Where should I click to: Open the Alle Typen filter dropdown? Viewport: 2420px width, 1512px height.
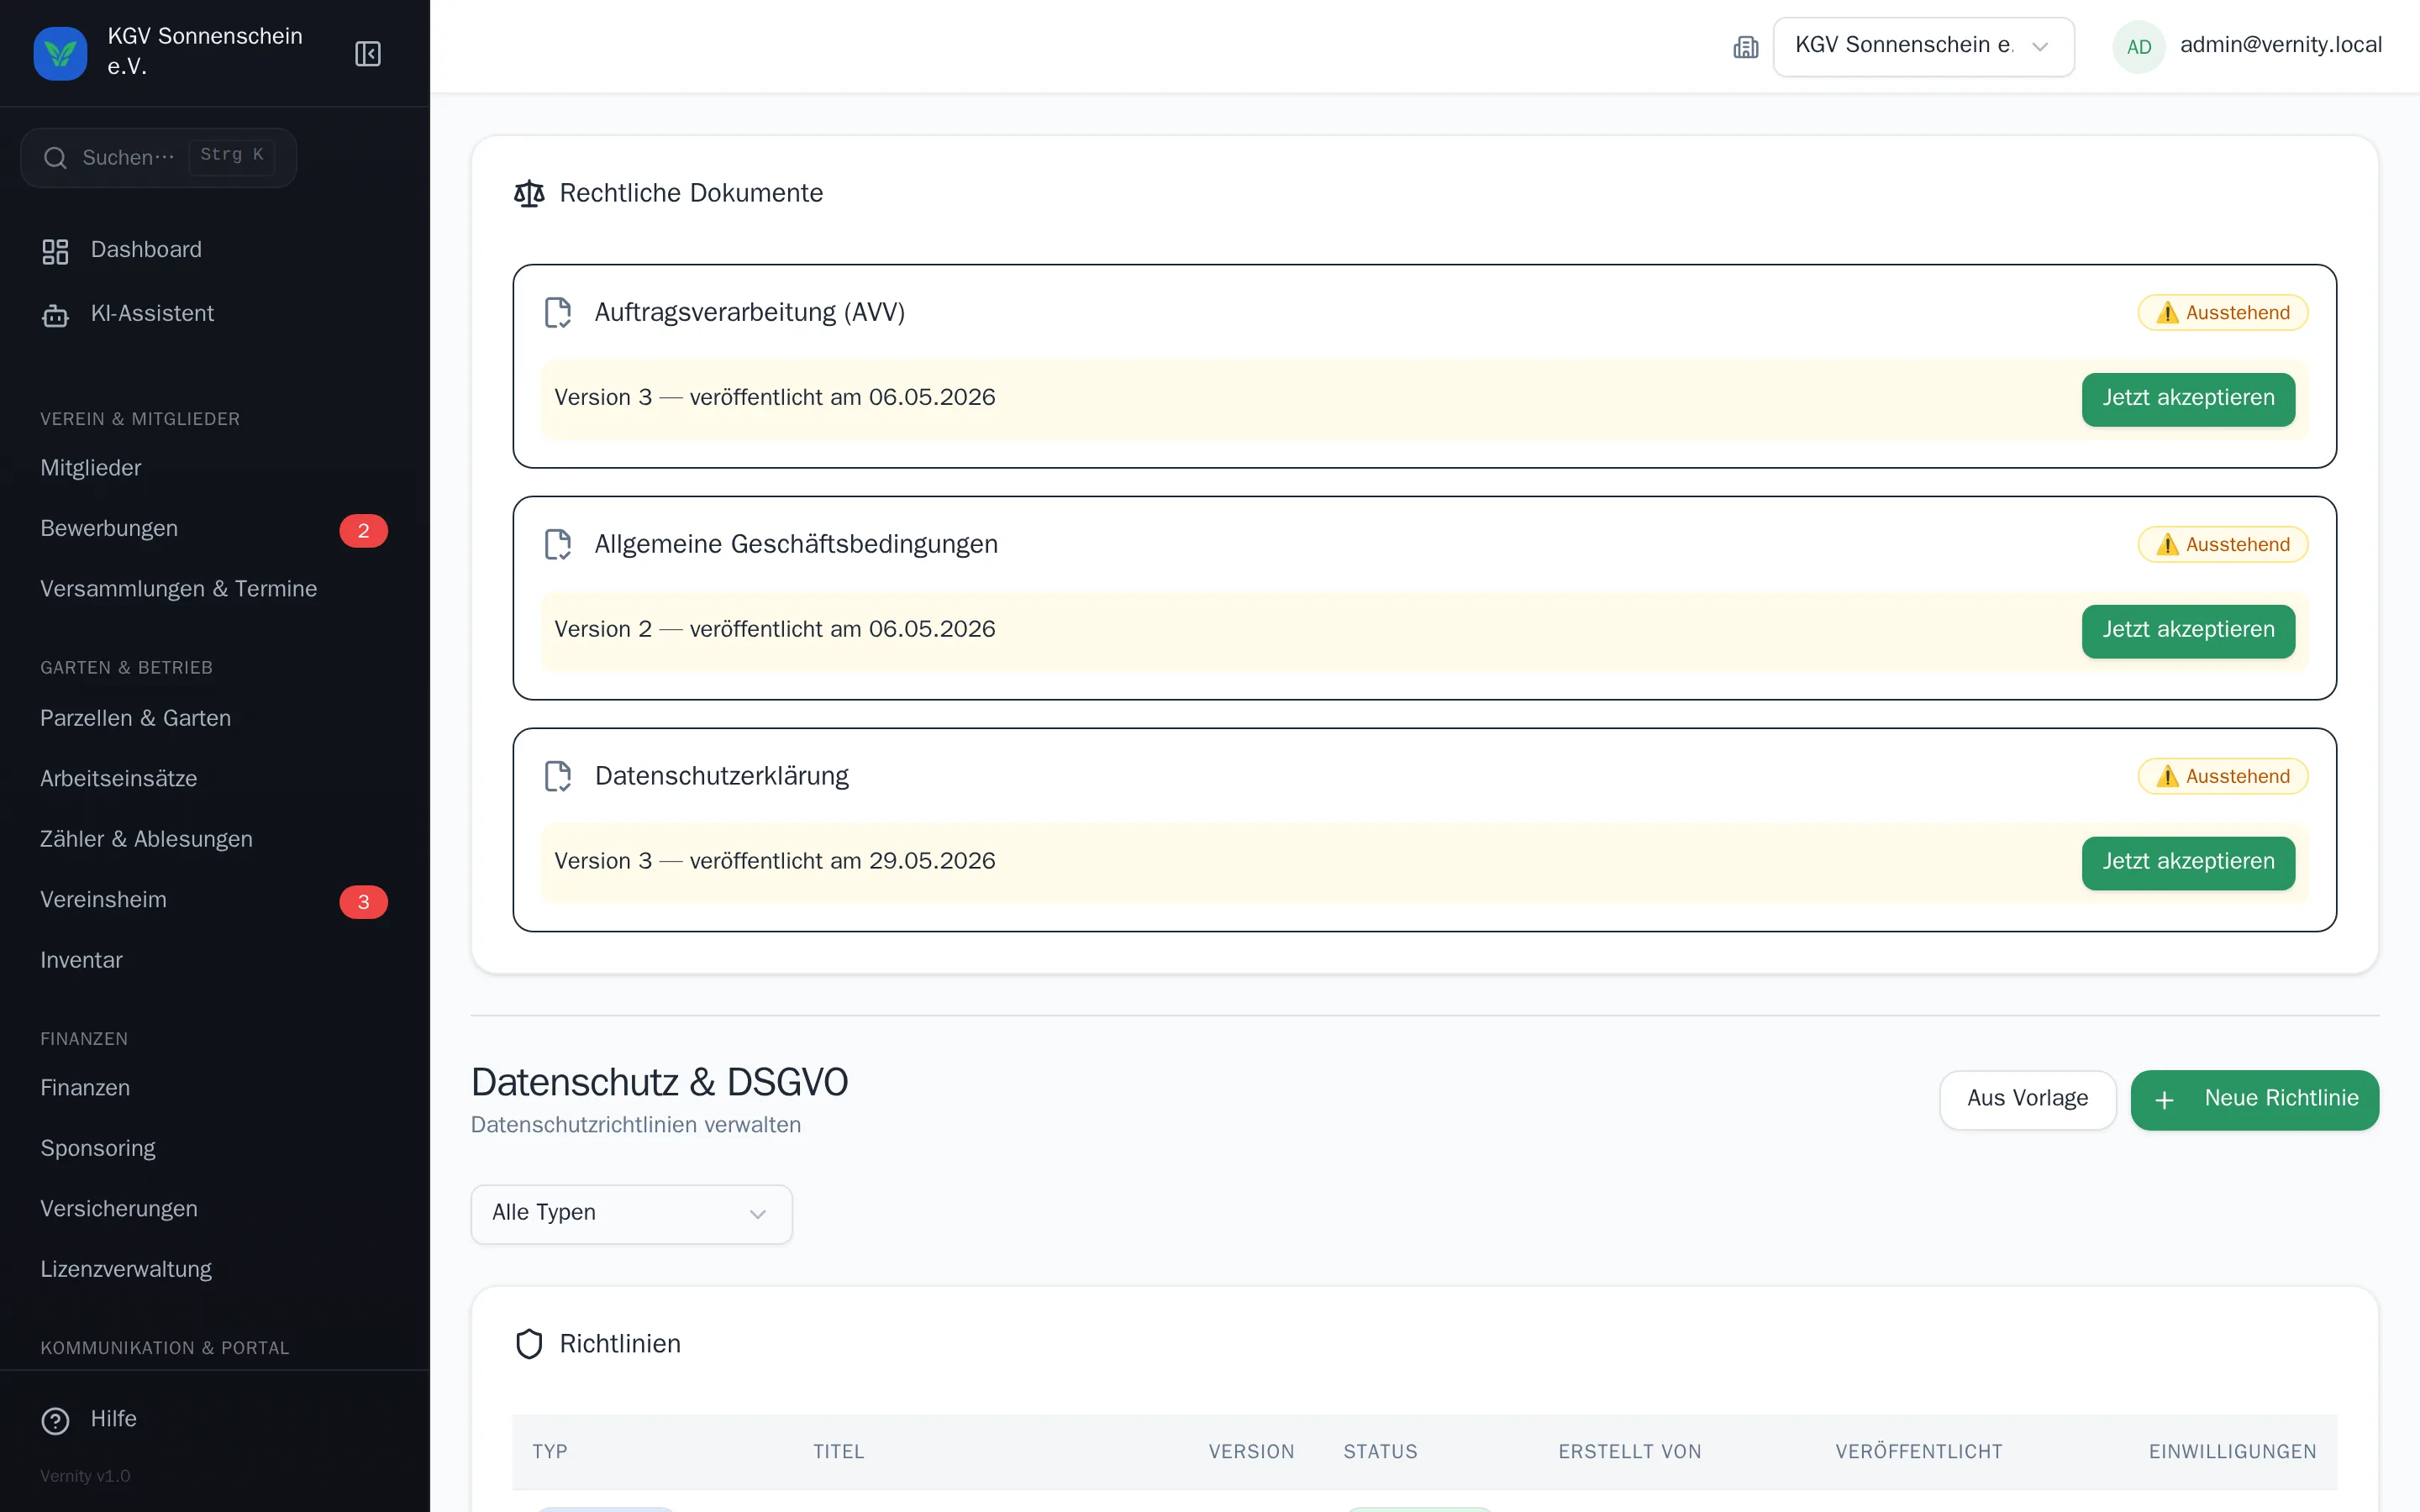[x=631, y=1214]
